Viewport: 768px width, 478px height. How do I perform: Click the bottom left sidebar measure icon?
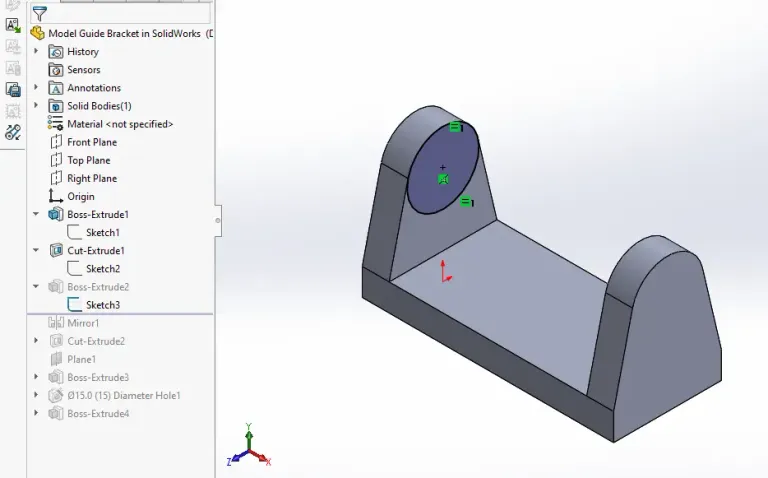[x=13, y=132]
